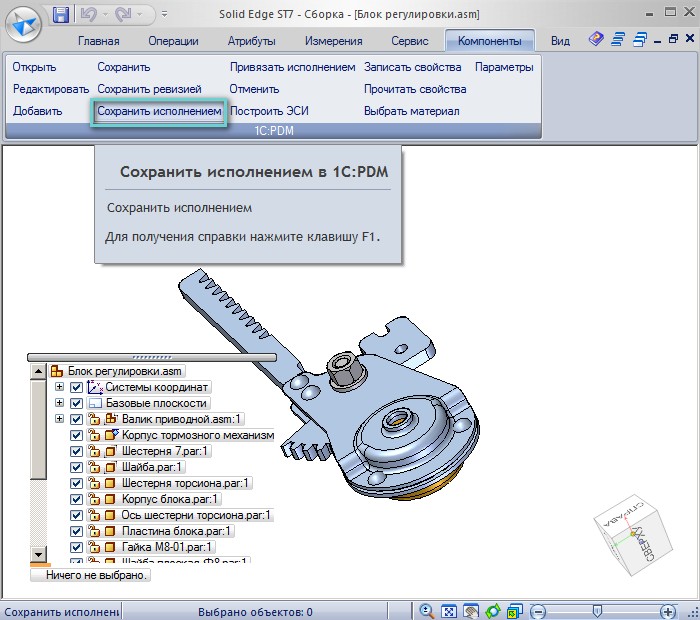Uncheck the Системы координат checkbox

77,387
